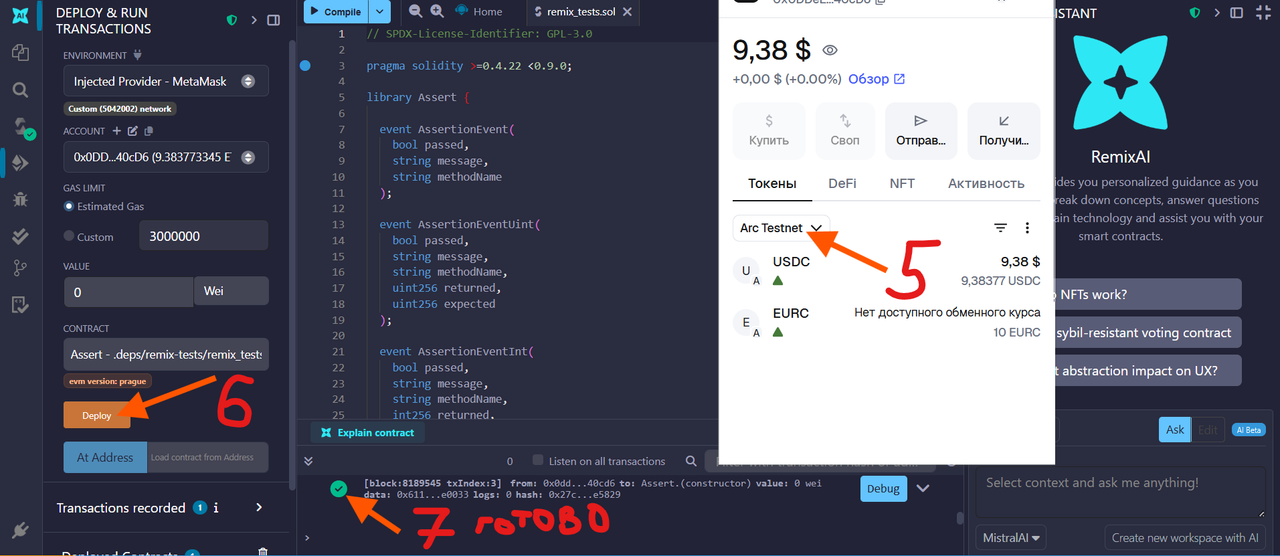Click the green success checkmark in terminal

tap(339, 488)
